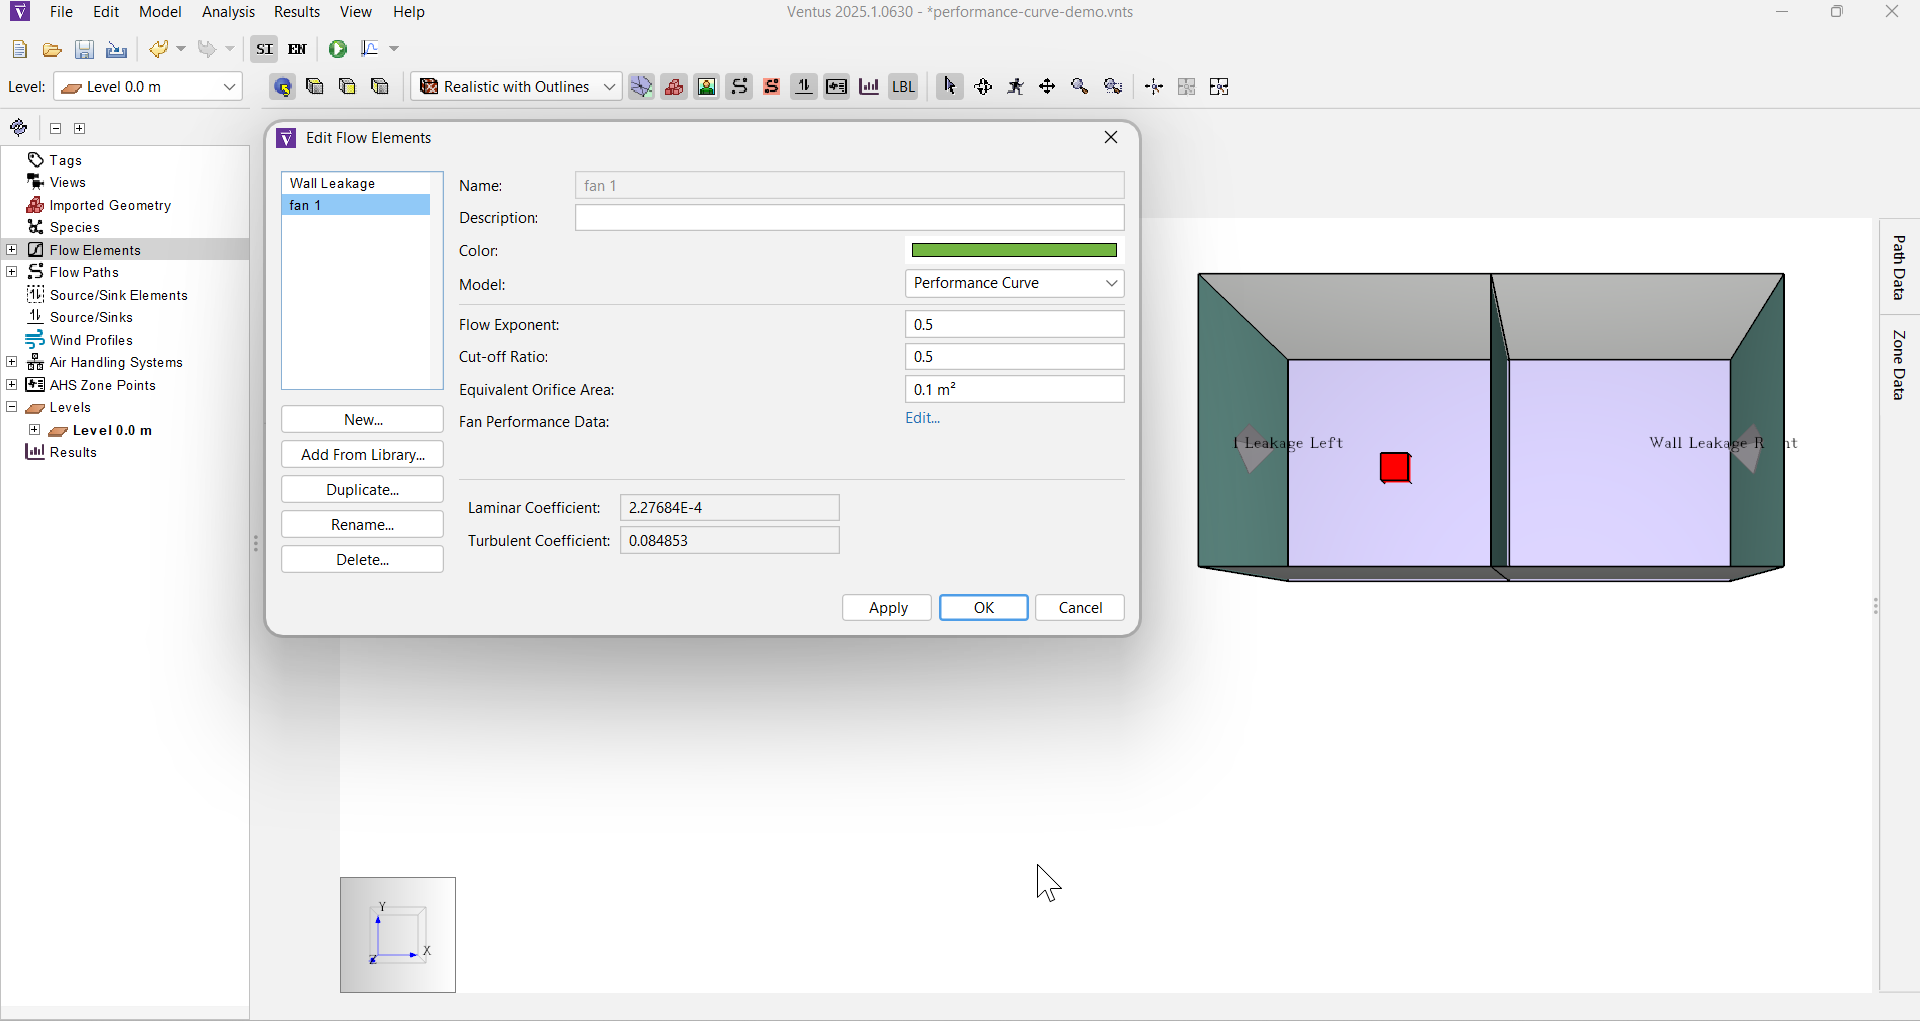
Task: Activate the orbit view tool
Action: (x=983, y=87)
